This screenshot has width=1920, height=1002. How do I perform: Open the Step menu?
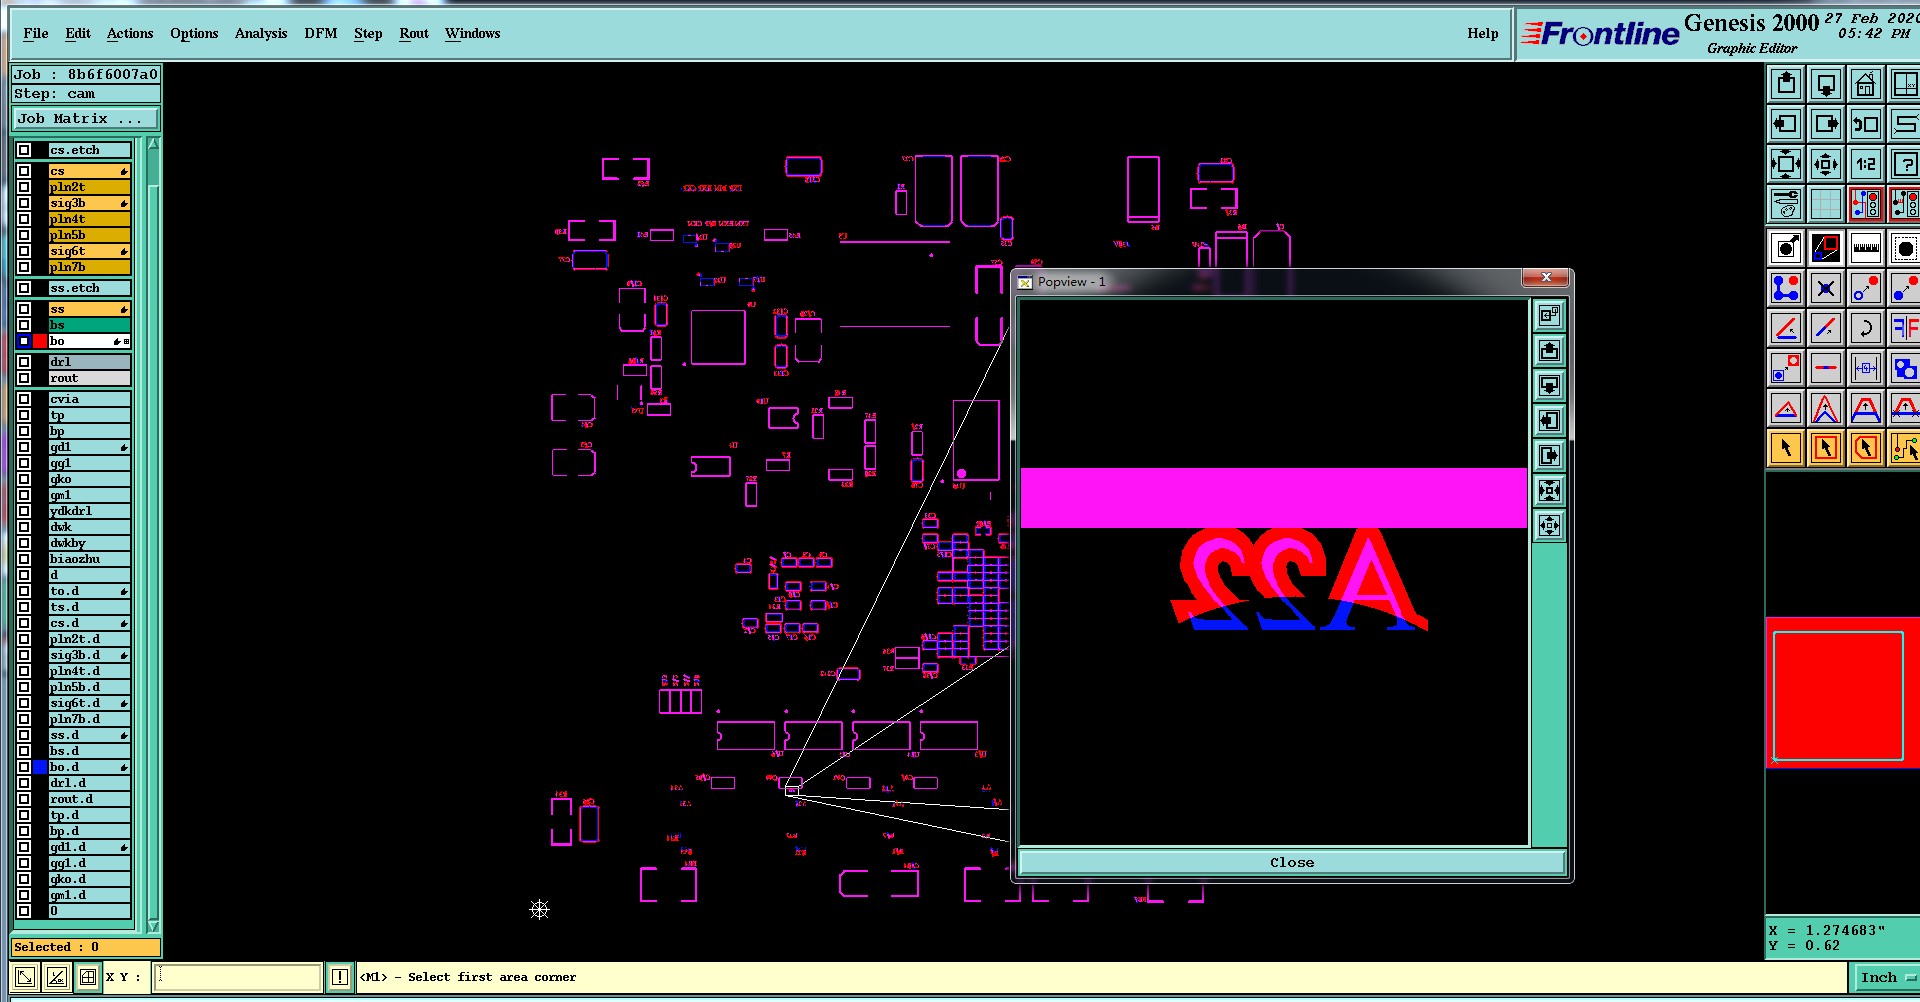(368, 33)
